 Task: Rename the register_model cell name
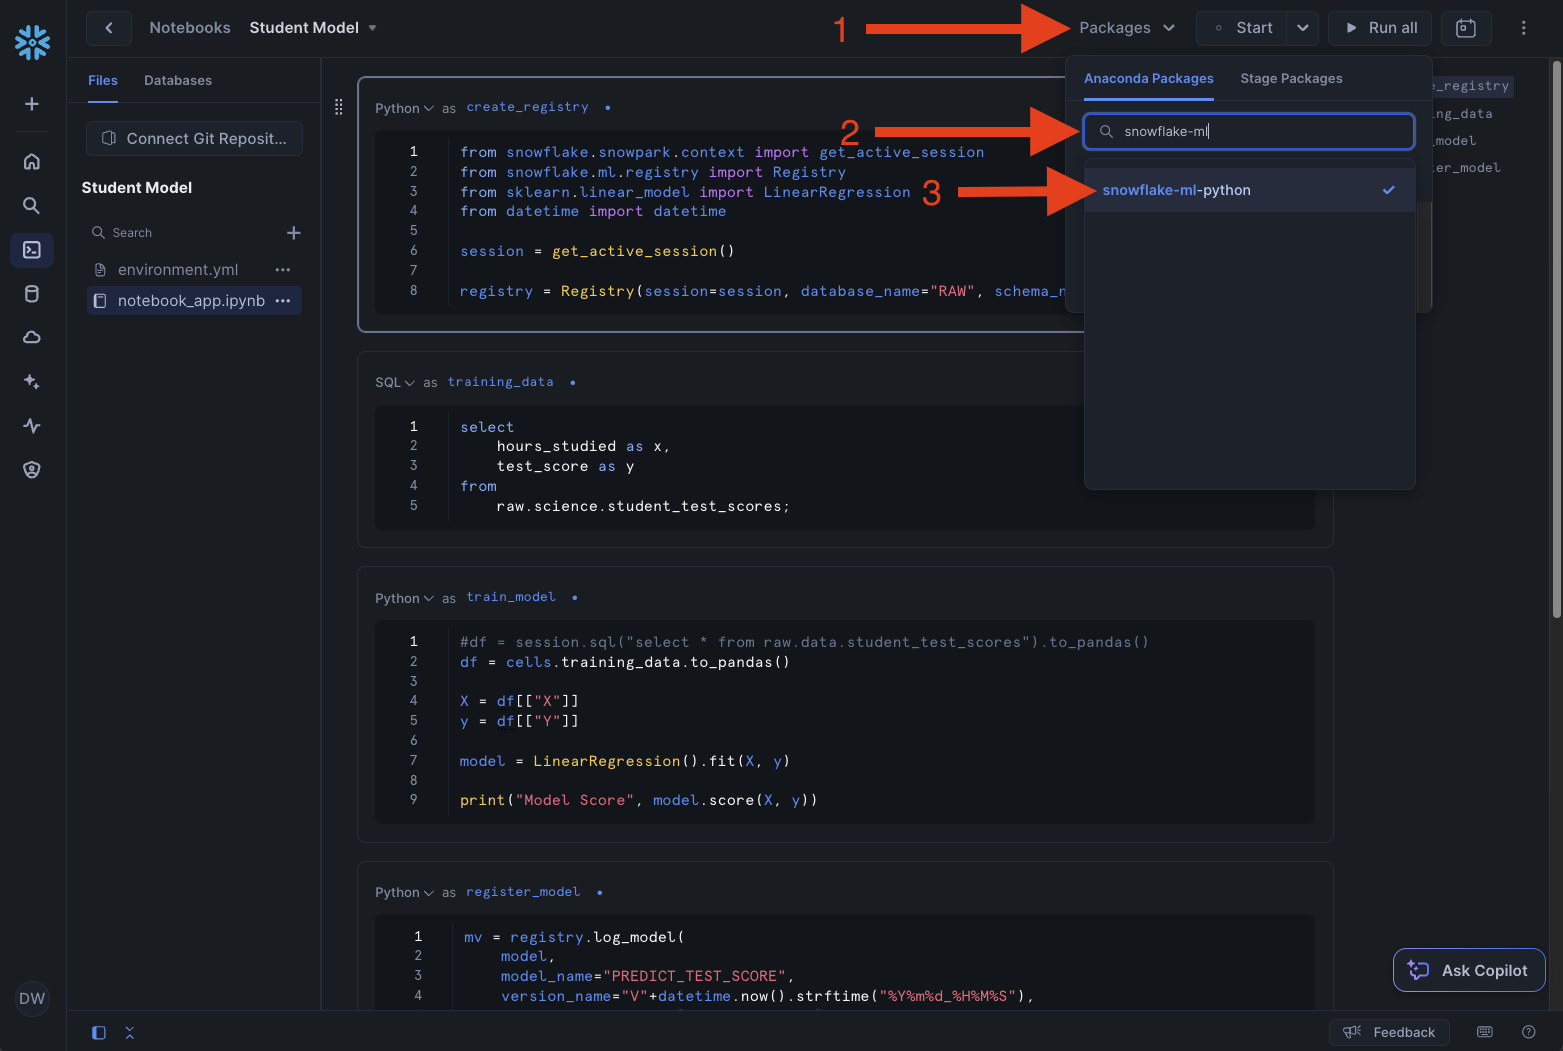pyautogui.click(x=523, y=892)
